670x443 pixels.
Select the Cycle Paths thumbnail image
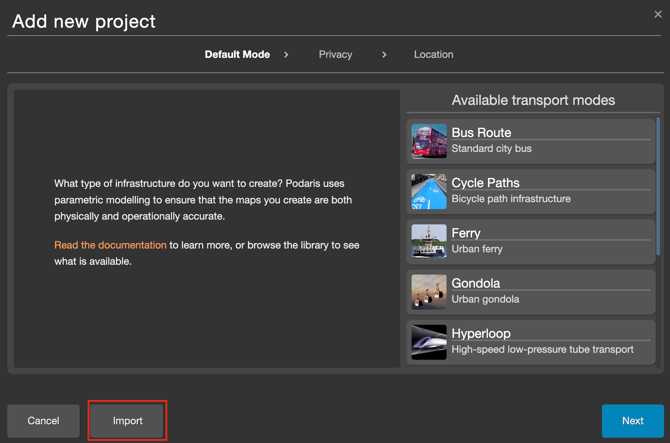pyautogui.click(x=429, y=191)
